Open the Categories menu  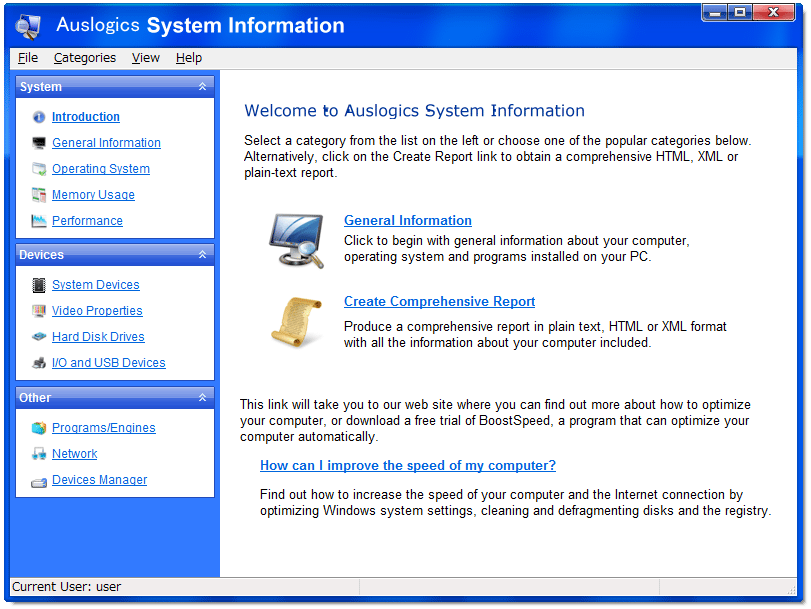pyautogui.click(x=85, y=58)
